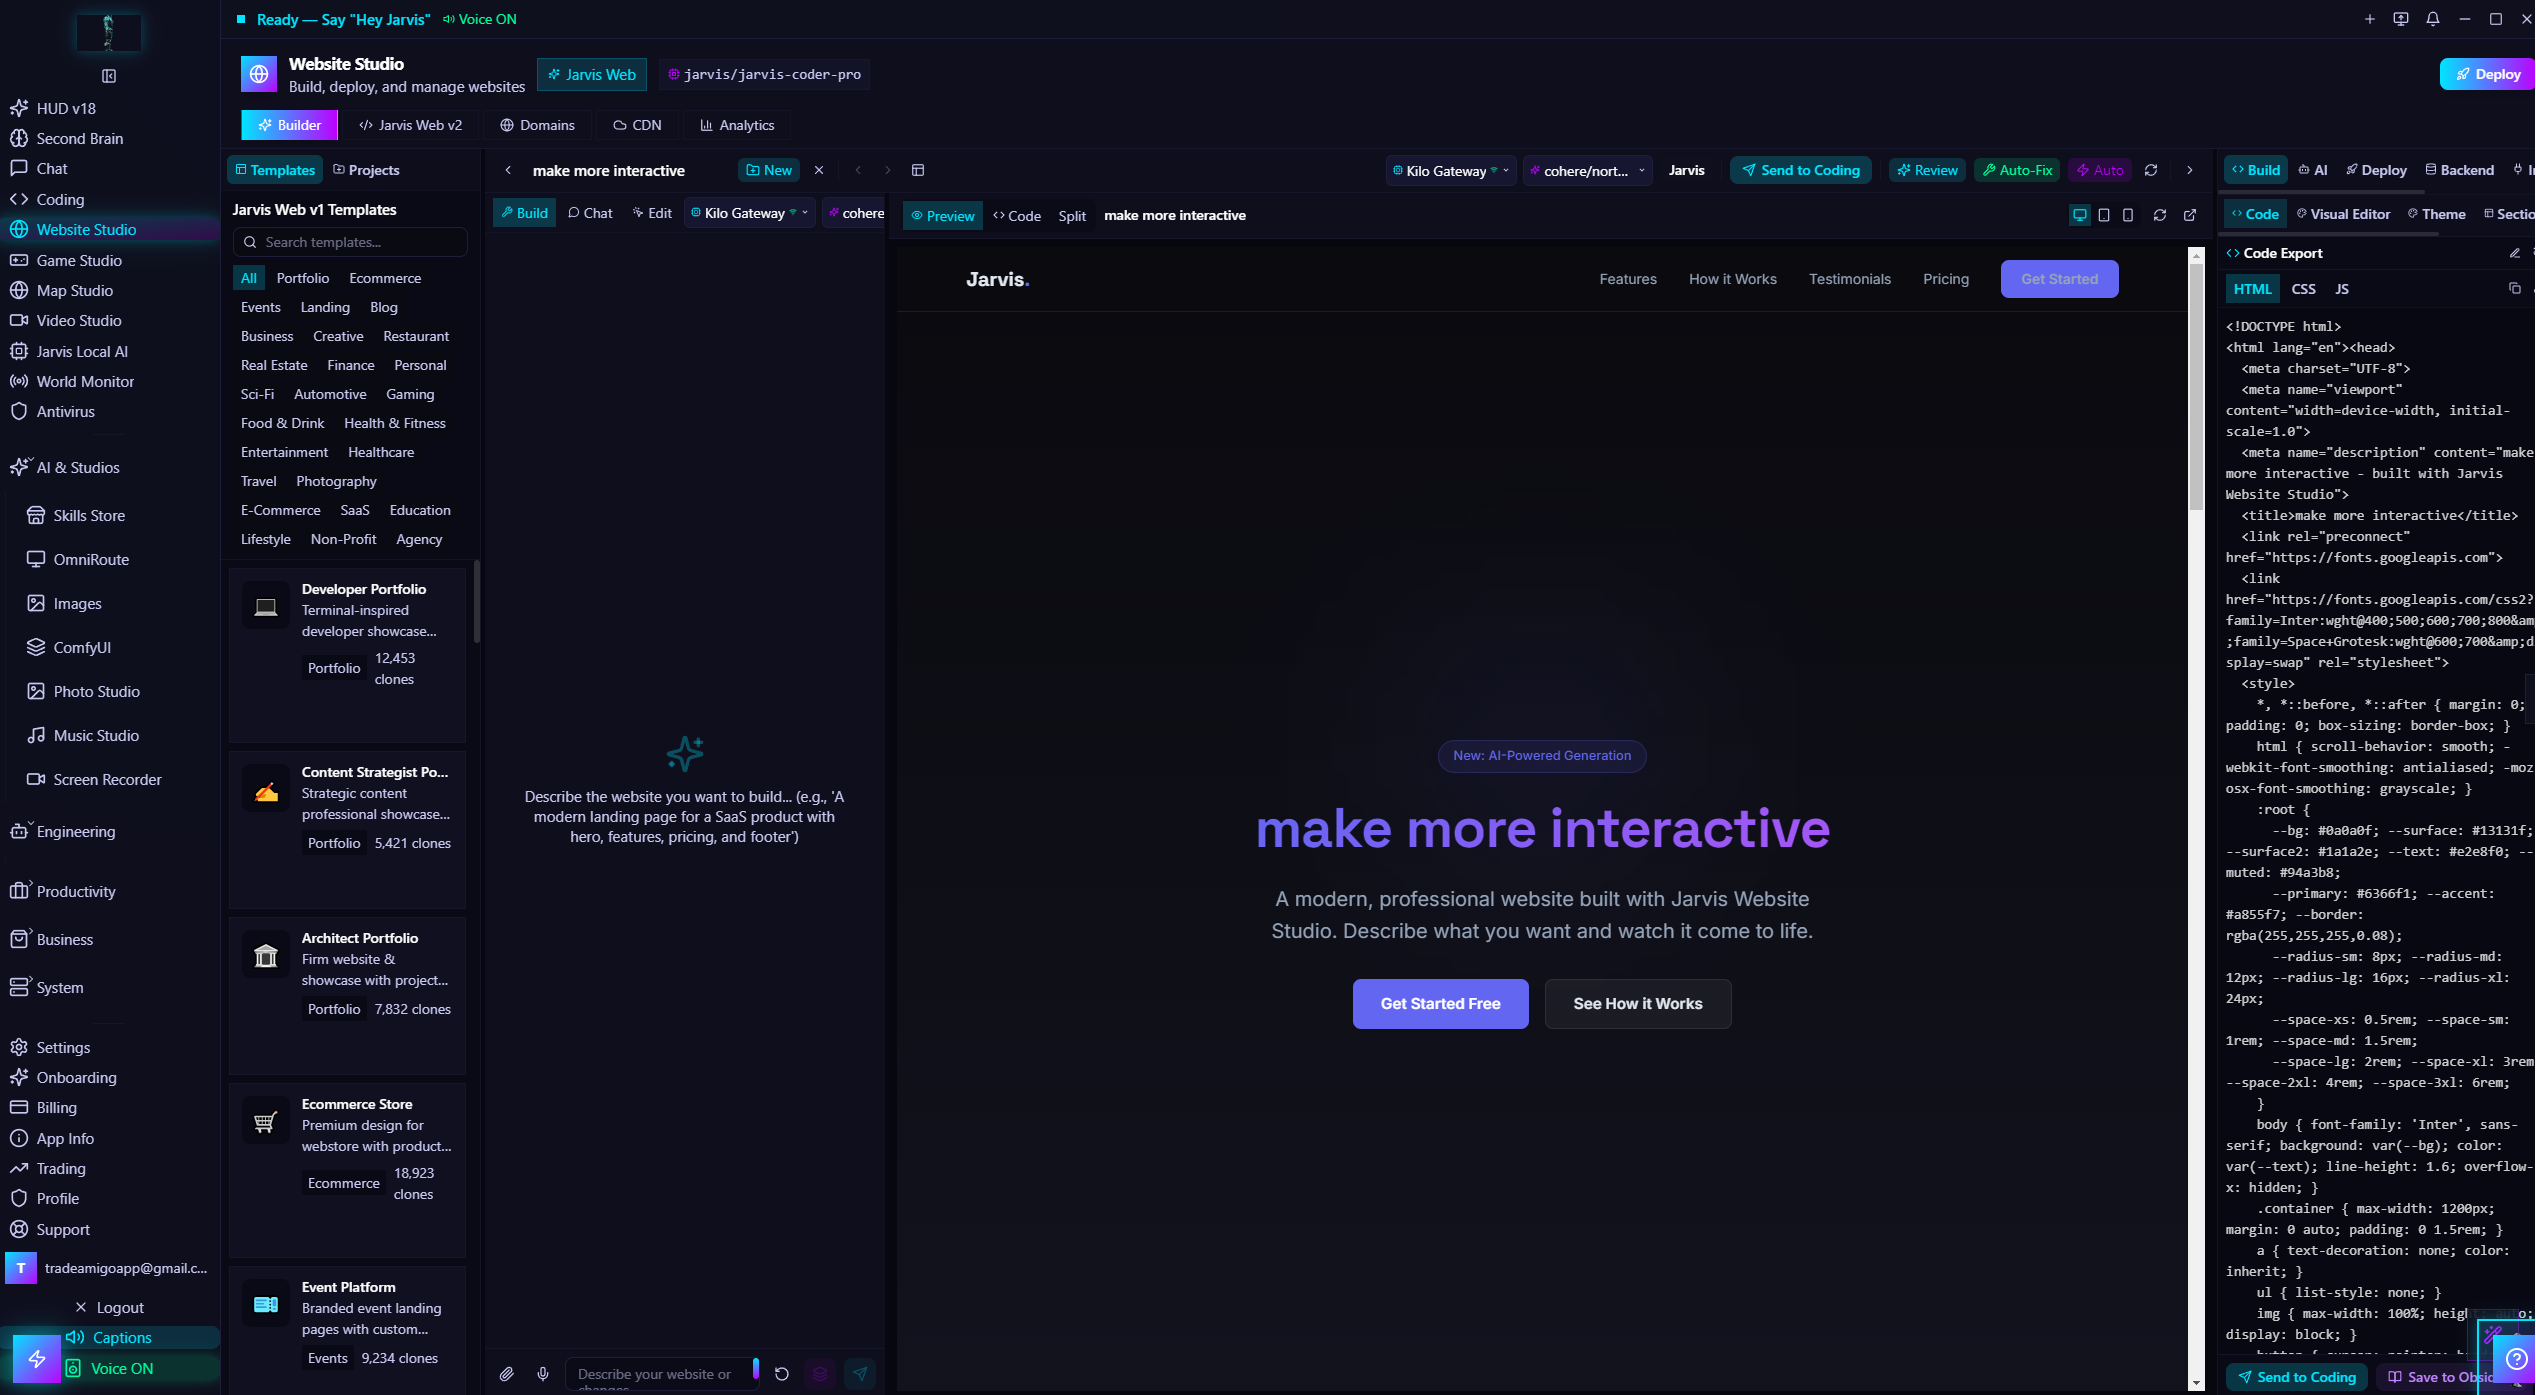The image size is (2536, 1395).
Task: Collapse the sidebar with the panel icon
Action: point(109,76)
